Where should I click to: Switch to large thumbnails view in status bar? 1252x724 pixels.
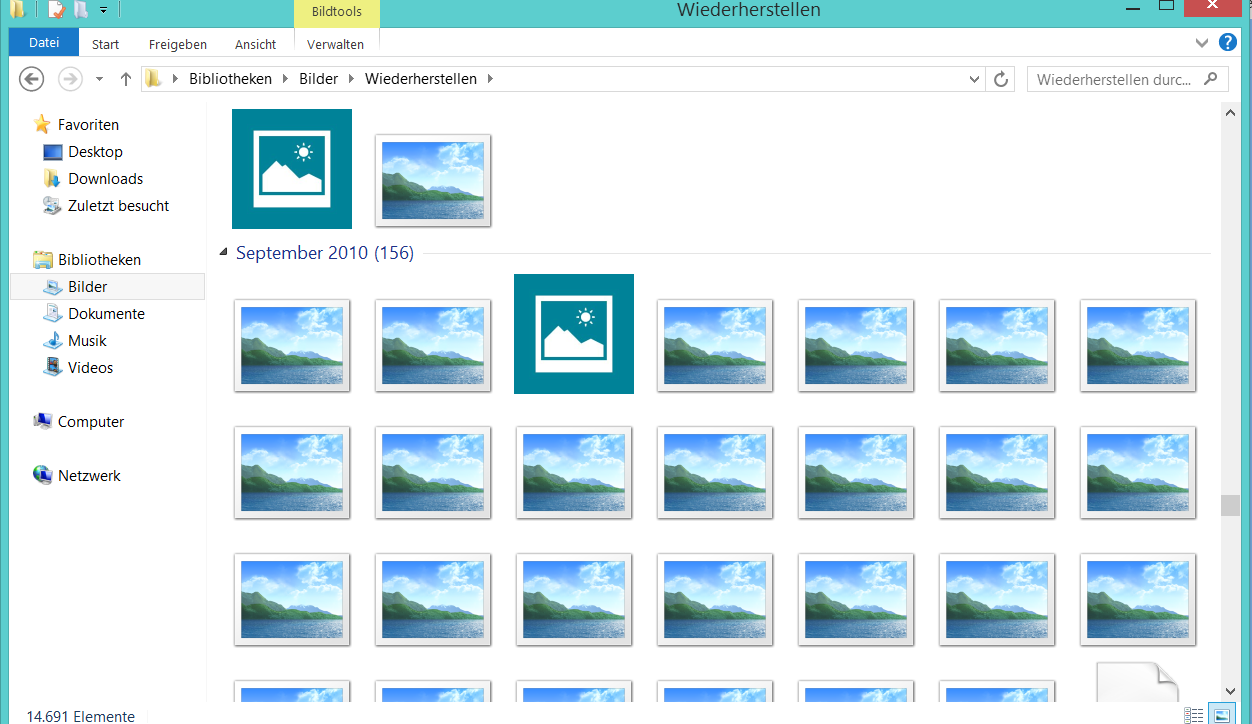pos(1221,715)
